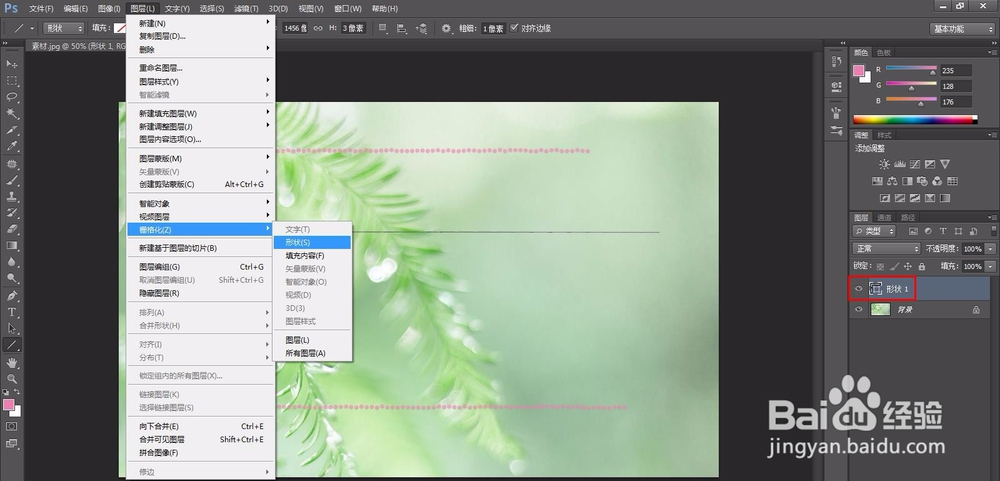
Task: Open the 形状 tool mode dropdown
Action: tap(63, 28)
